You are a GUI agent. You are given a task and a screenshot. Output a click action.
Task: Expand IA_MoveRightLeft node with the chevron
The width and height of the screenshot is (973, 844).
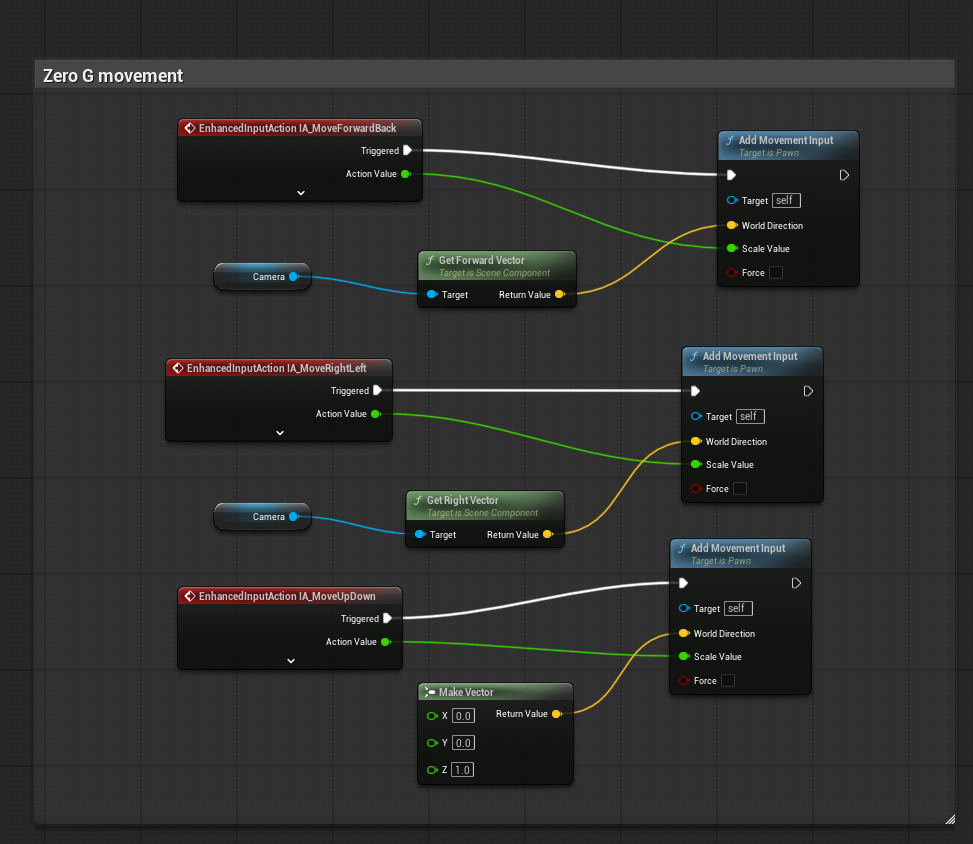click(279, 433)
